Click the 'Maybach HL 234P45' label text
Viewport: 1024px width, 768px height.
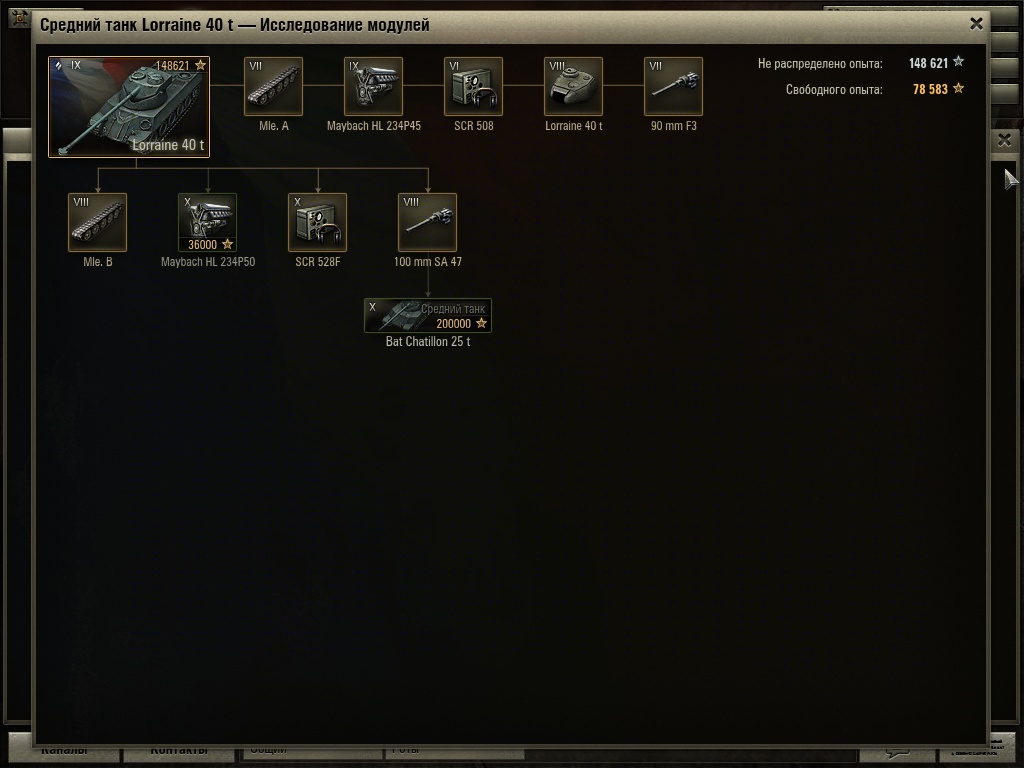[374, 126]
